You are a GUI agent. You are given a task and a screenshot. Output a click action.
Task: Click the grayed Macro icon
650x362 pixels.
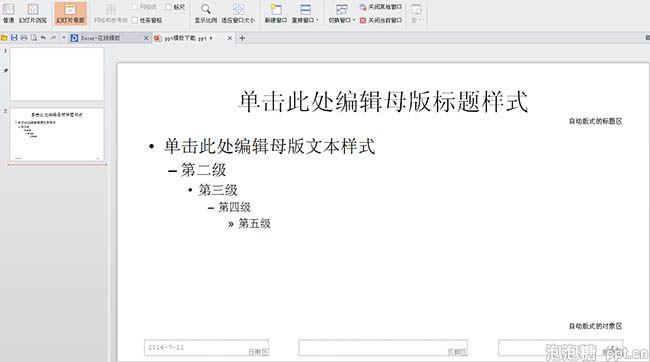point(416,10)
